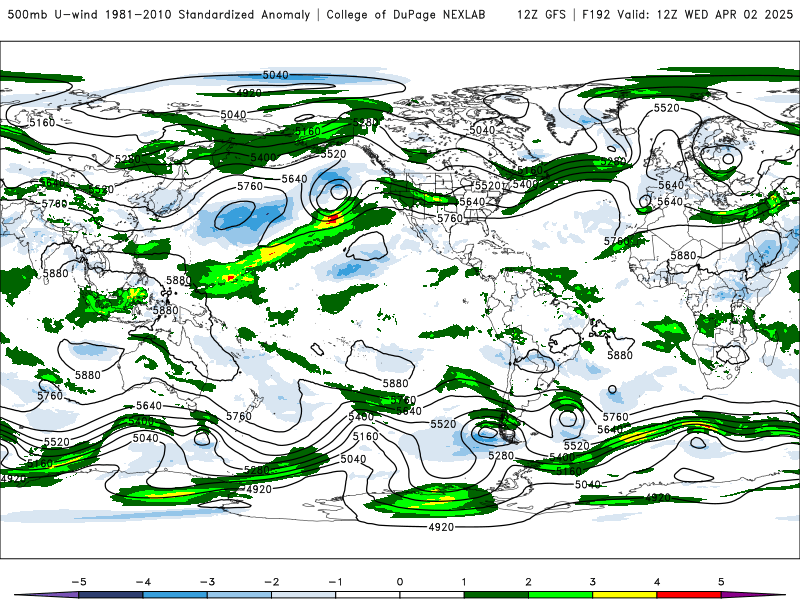The height and width of the screenshot is (600, 800).
Task: Click the pale blue -2 to -1 colorbar segment
Action: [304, 595]
